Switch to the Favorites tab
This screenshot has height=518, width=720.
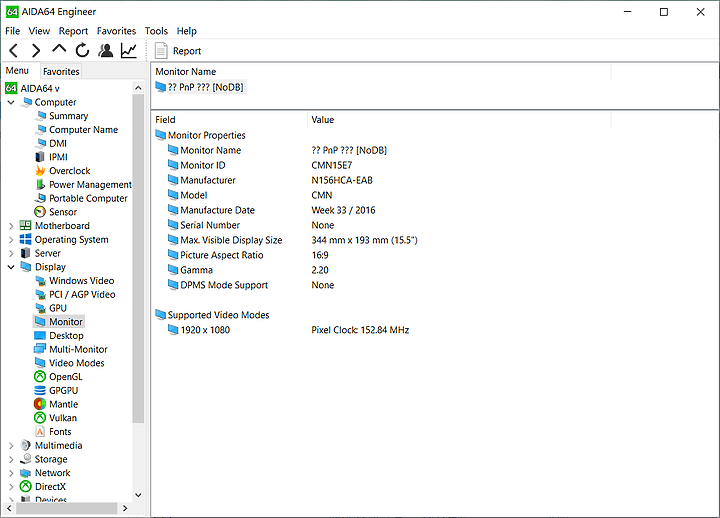pos(61,72)
